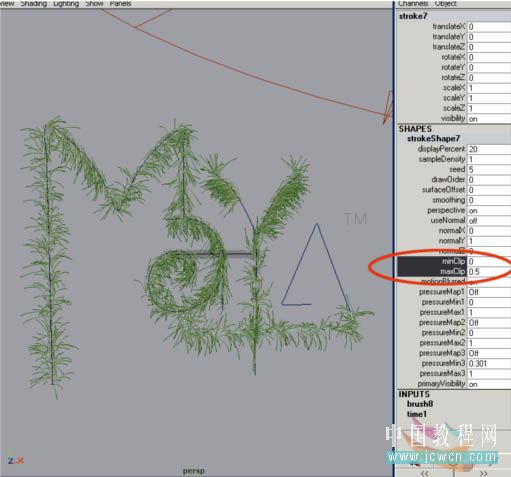Select the sampleDensity attribute label
Viewport: 511px width, 477px height.
(x=442, y=159)
